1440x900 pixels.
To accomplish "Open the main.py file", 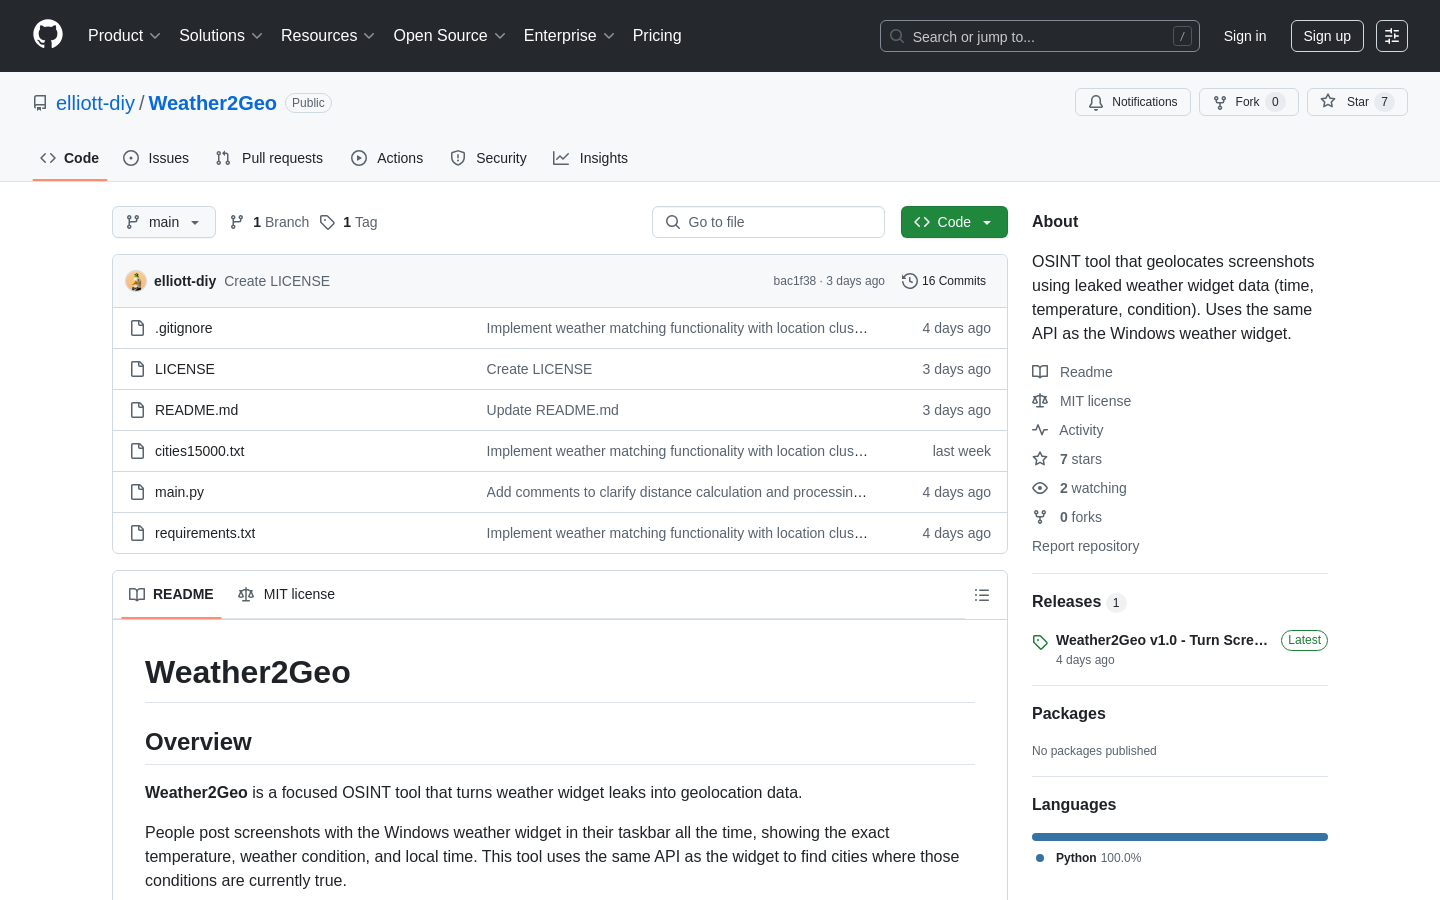I will [x=180, y=492].
